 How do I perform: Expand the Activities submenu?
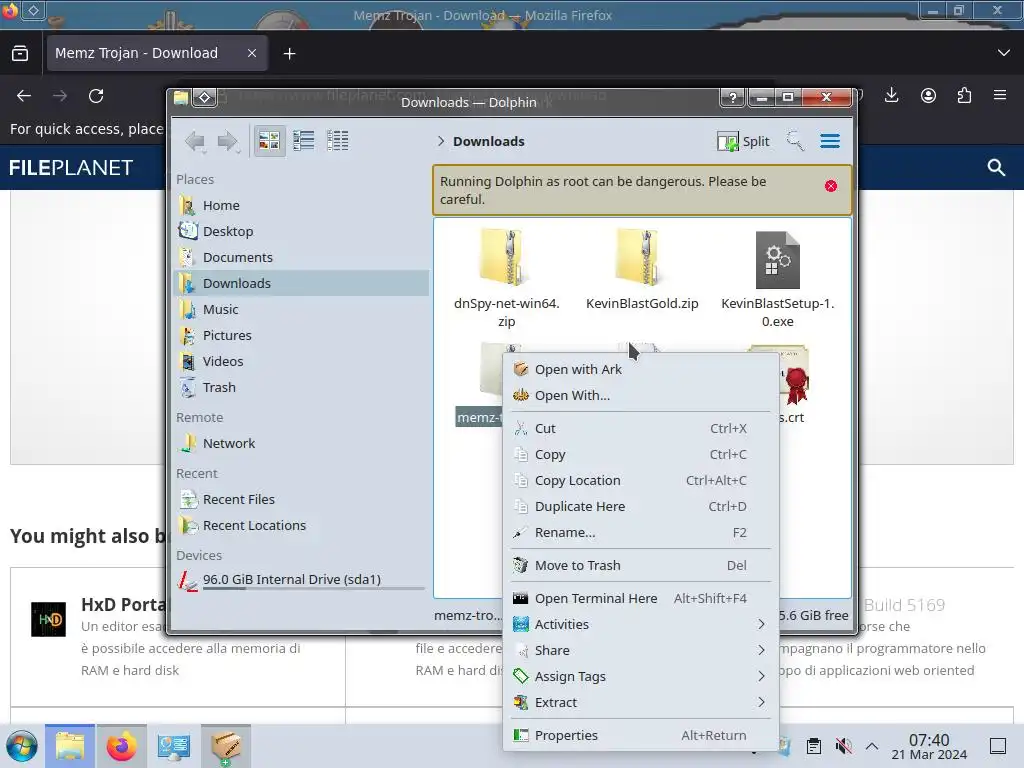tap(640, 624)
